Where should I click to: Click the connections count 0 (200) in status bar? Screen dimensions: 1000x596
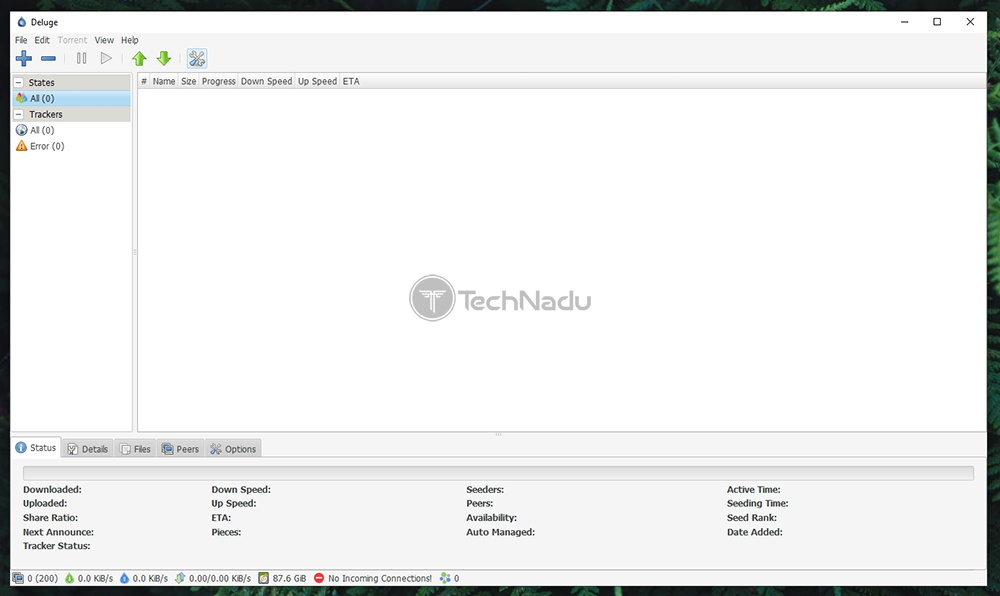click(x=36, y=579)
